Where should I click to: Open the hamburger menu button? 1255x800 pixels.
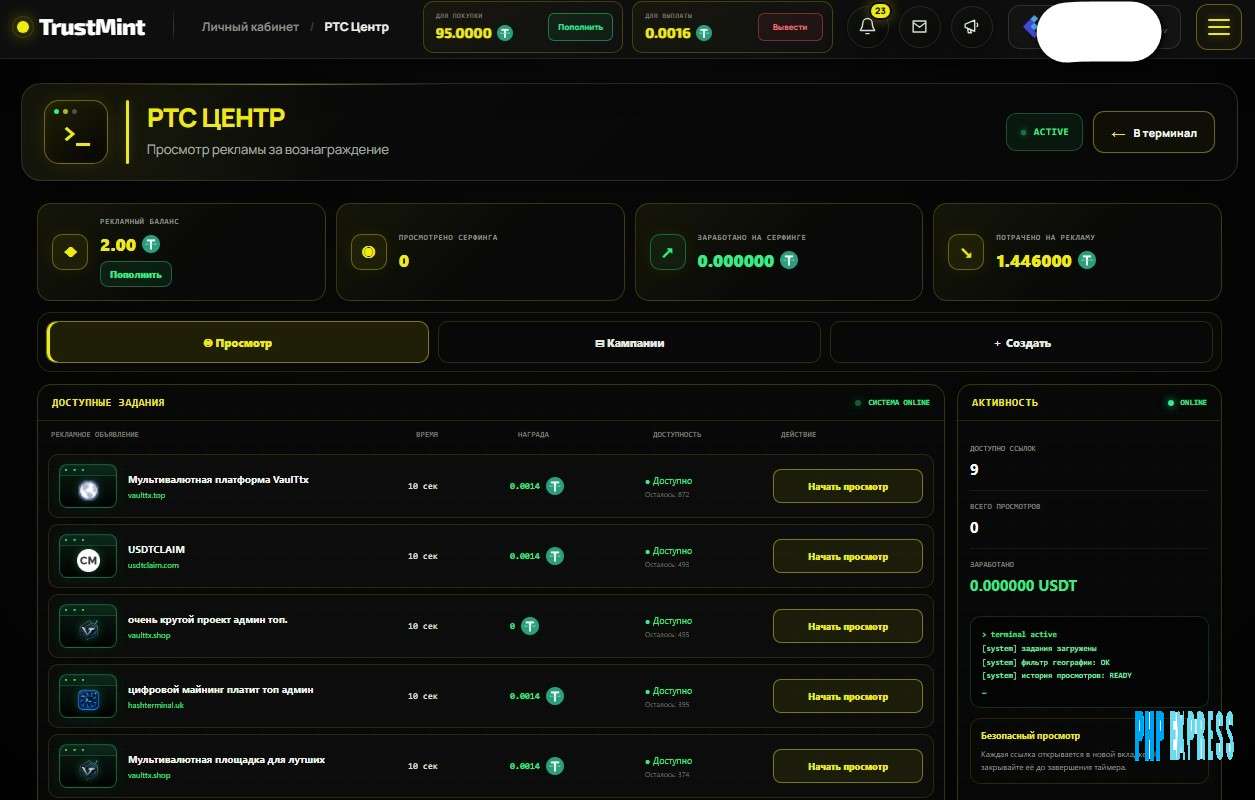1218,27
